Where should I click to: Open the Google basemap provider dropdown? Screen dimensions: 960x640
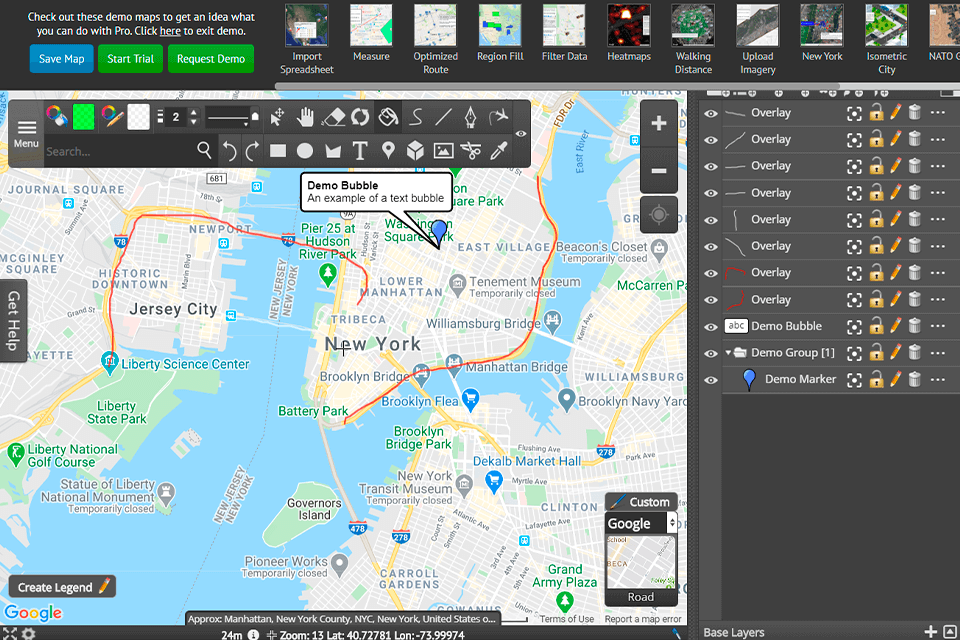(x=641, y=523)
